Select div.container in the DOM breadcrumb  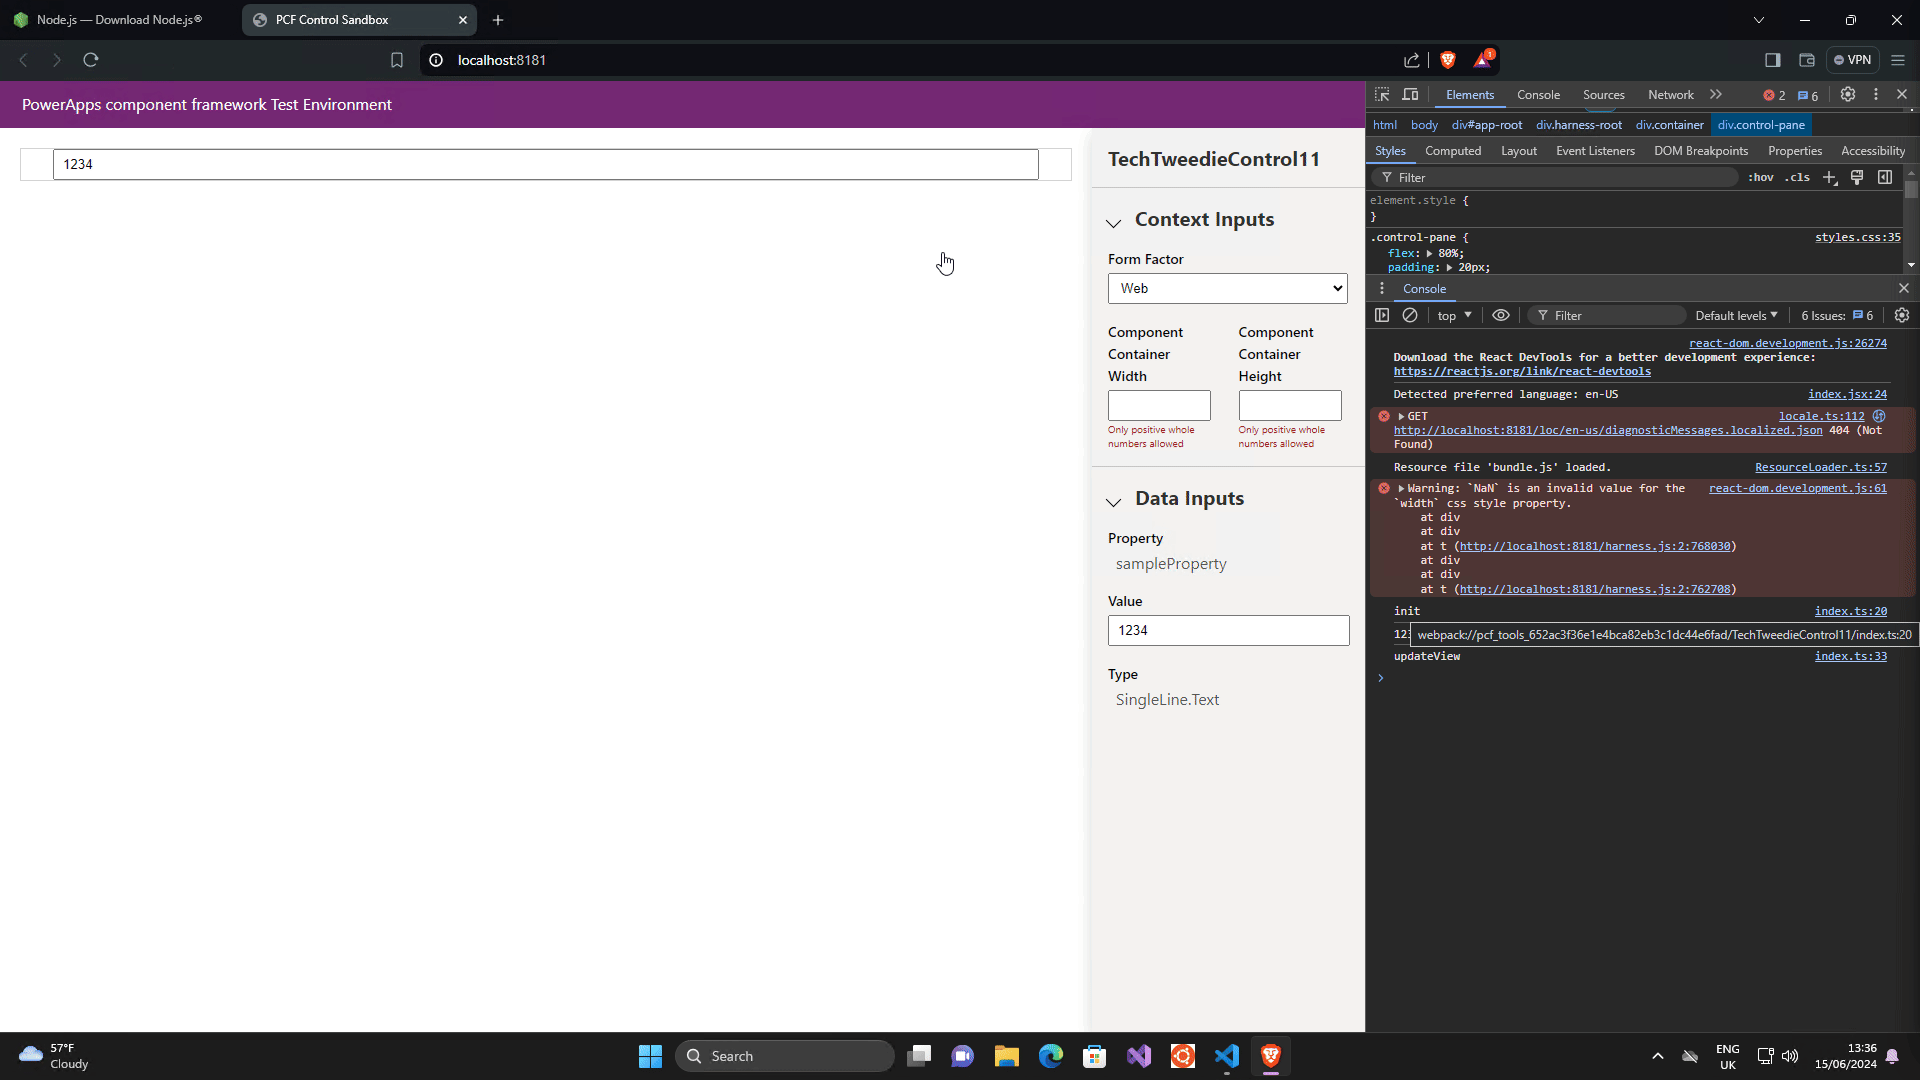pyautogui.click(x=1669, y=125)
